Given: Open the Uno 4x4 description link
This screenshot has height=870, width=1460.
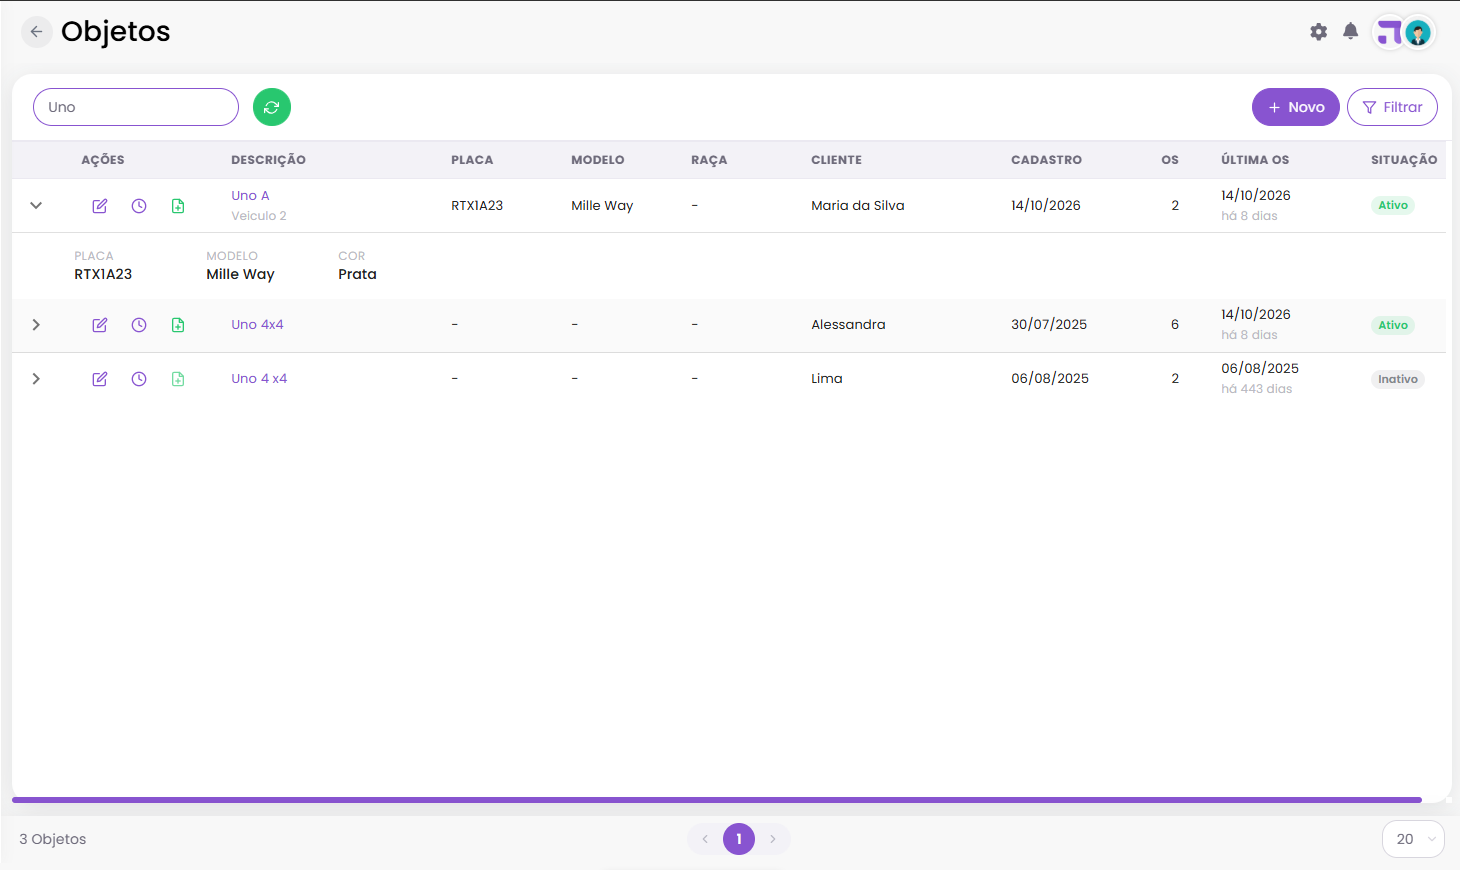Looking at the screenshot, I should point(257,325).
